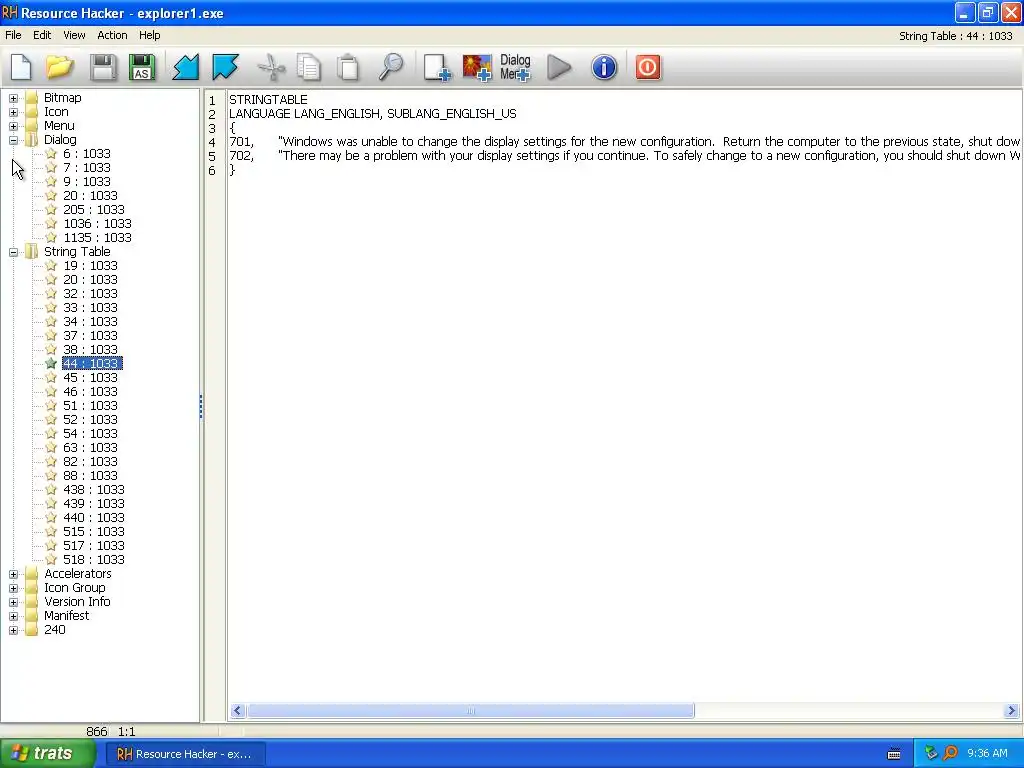Image resolution: width=1024 pixels, height=768 pixels.
Task: Click the right-pointing blue bookmark icon
Action: 225,67
